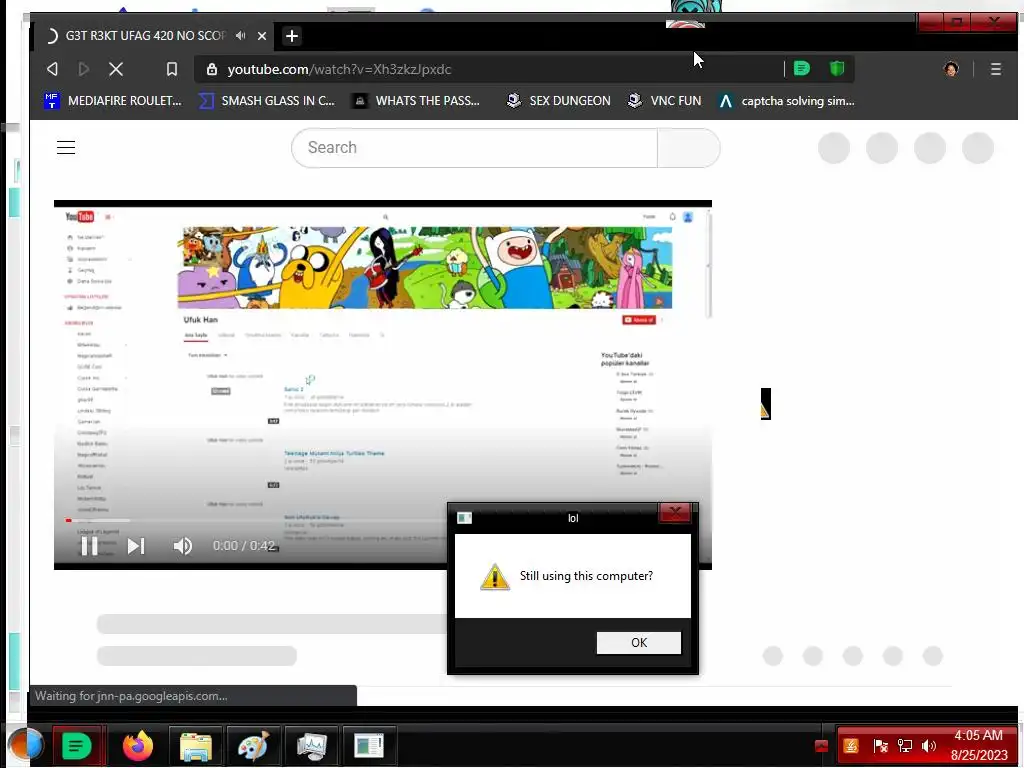Screen dimensions: 1024x768
Task: Click the YouTube Search field
Action: pyautogui.click(x=475, y=148)
